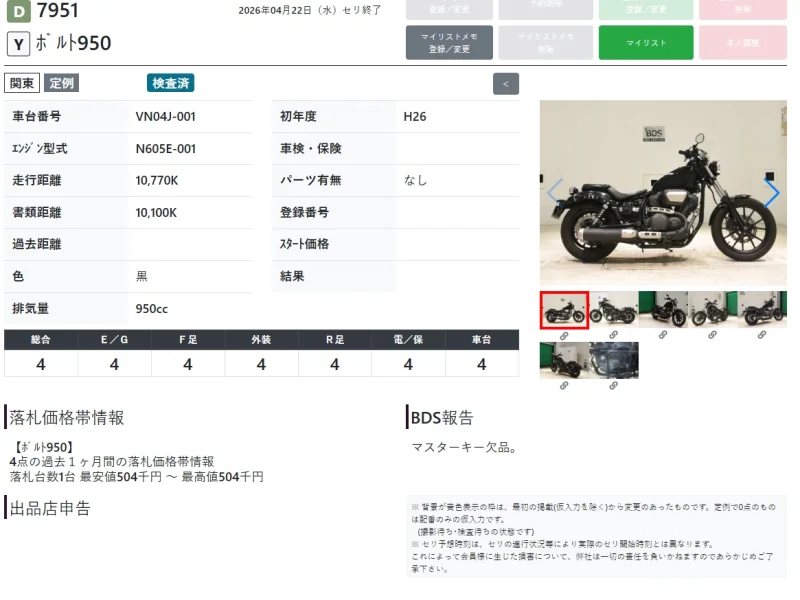800x600 pixels.
Task: Click the document mileage 10,100K
Action: click(156, 213)
